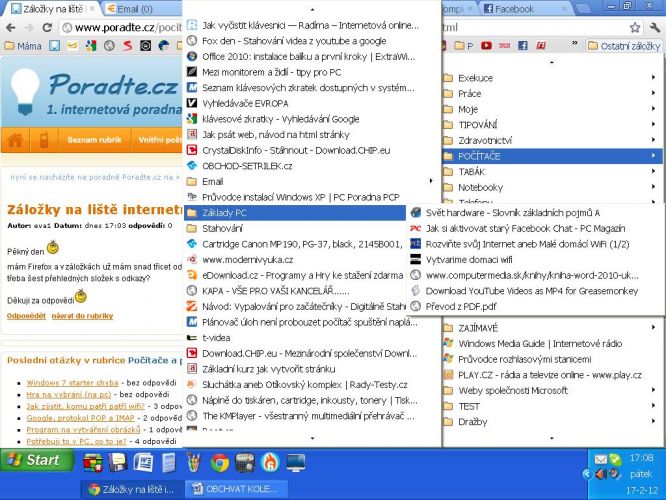Expand the Exekuce bookmark folder

(x=552, y=78)
